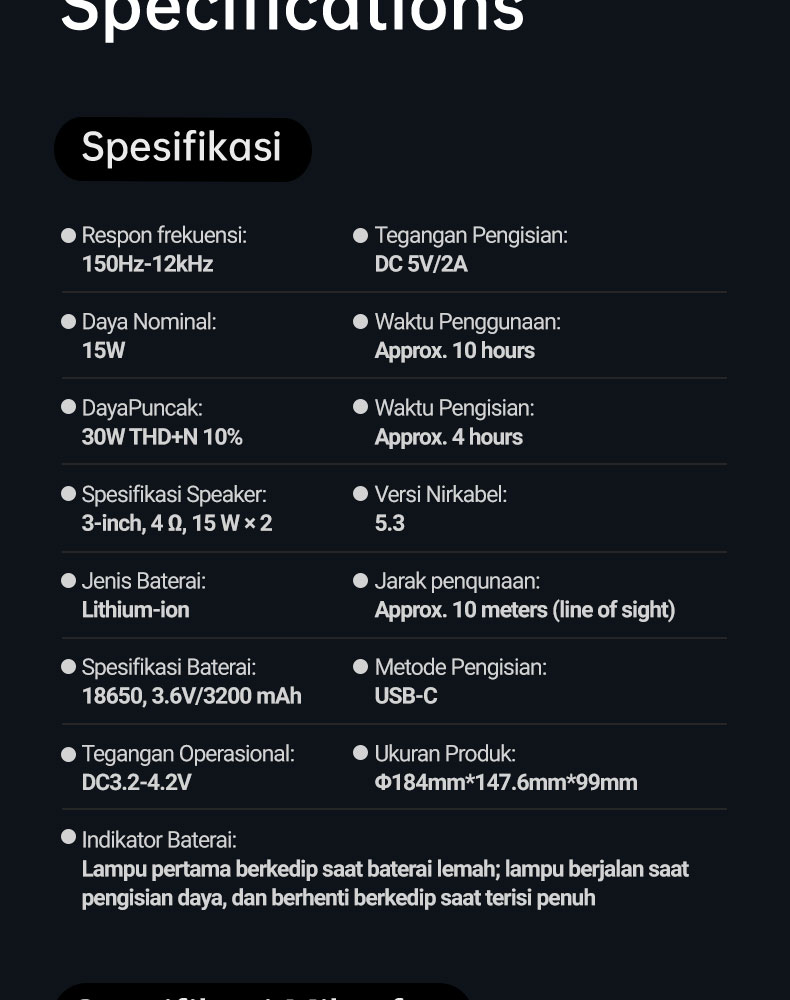Select the 150Hz-12kHz value text
790x1000 pixels.
(x=147, y=264)
